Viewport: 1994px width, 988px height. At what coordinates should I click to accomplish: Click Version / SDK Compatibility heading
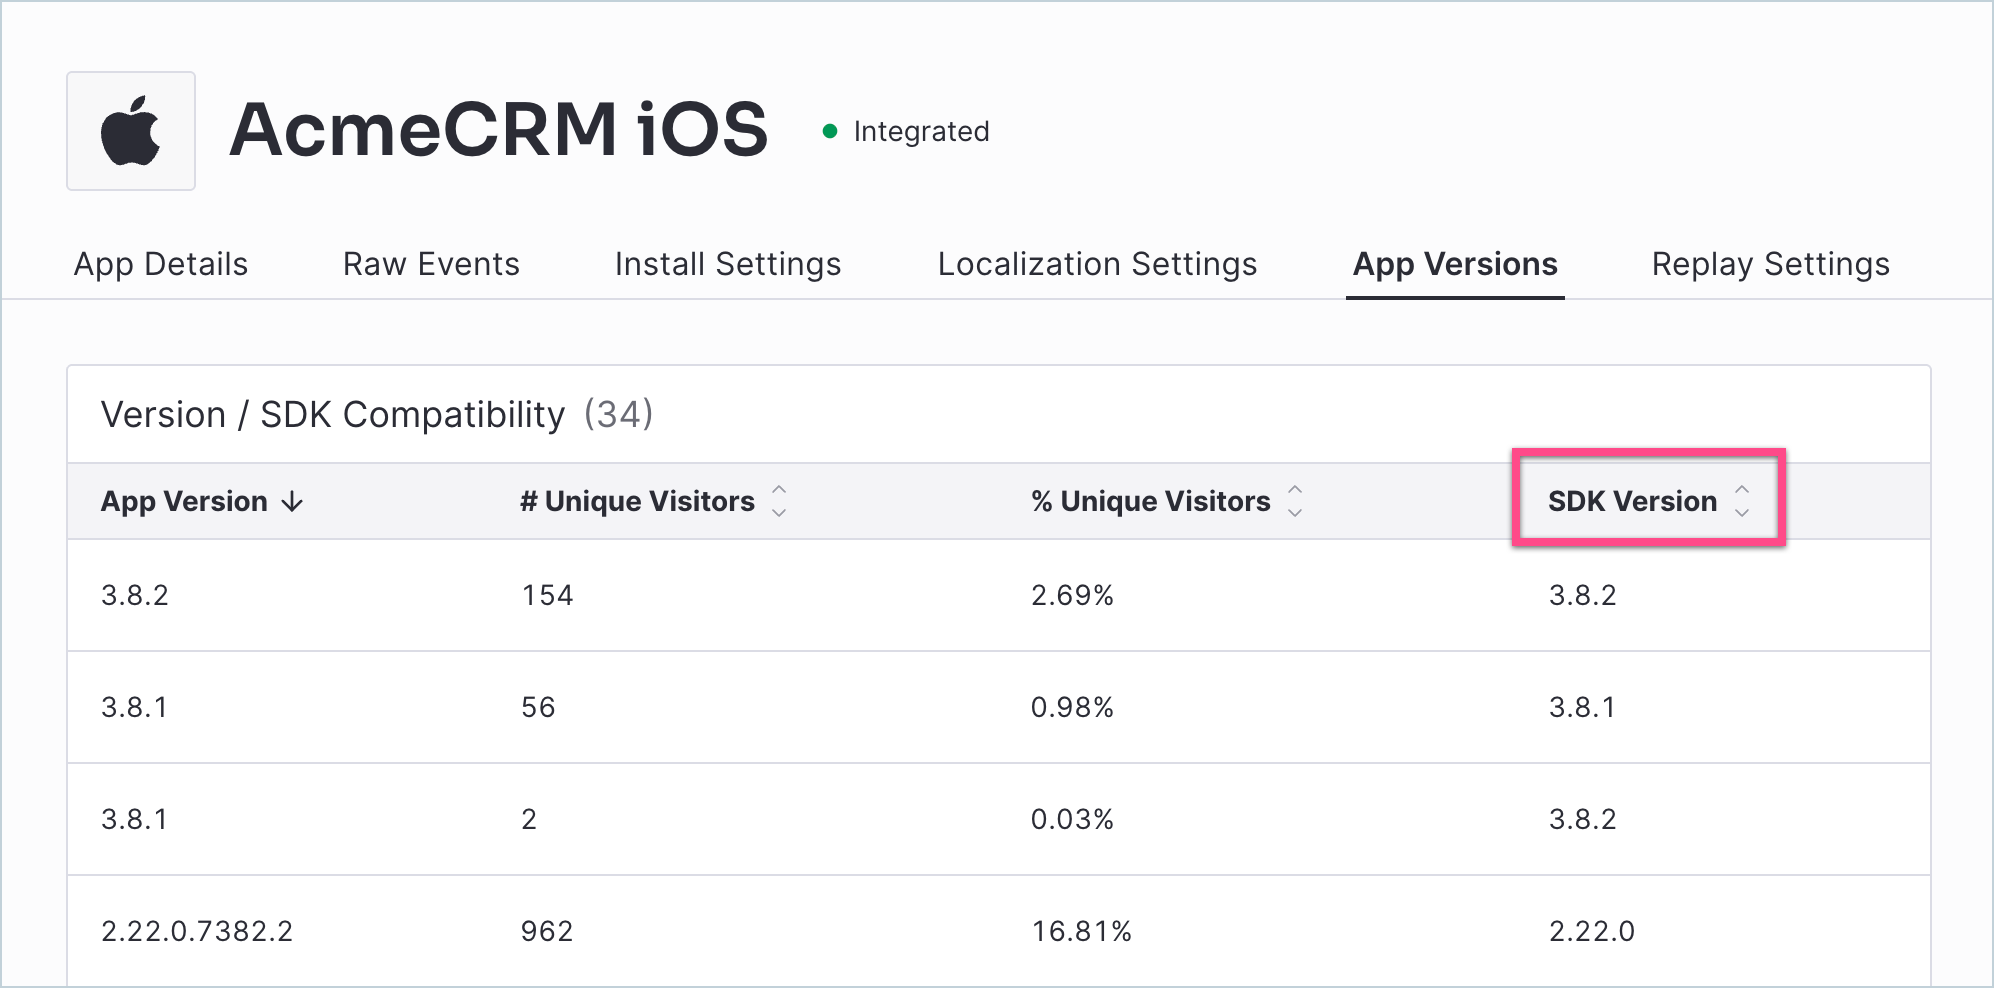tap(333, 415)
